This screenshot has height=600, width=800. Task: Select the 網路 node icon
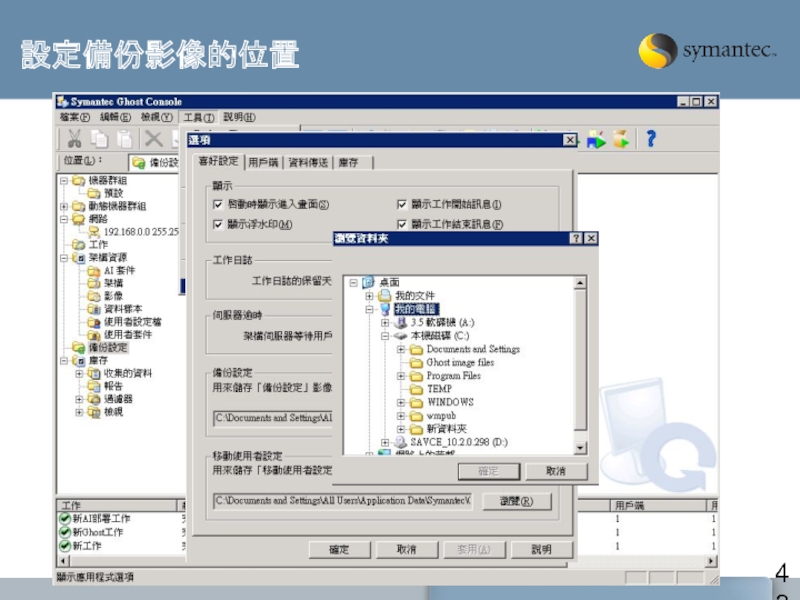(x=78, y=219)
